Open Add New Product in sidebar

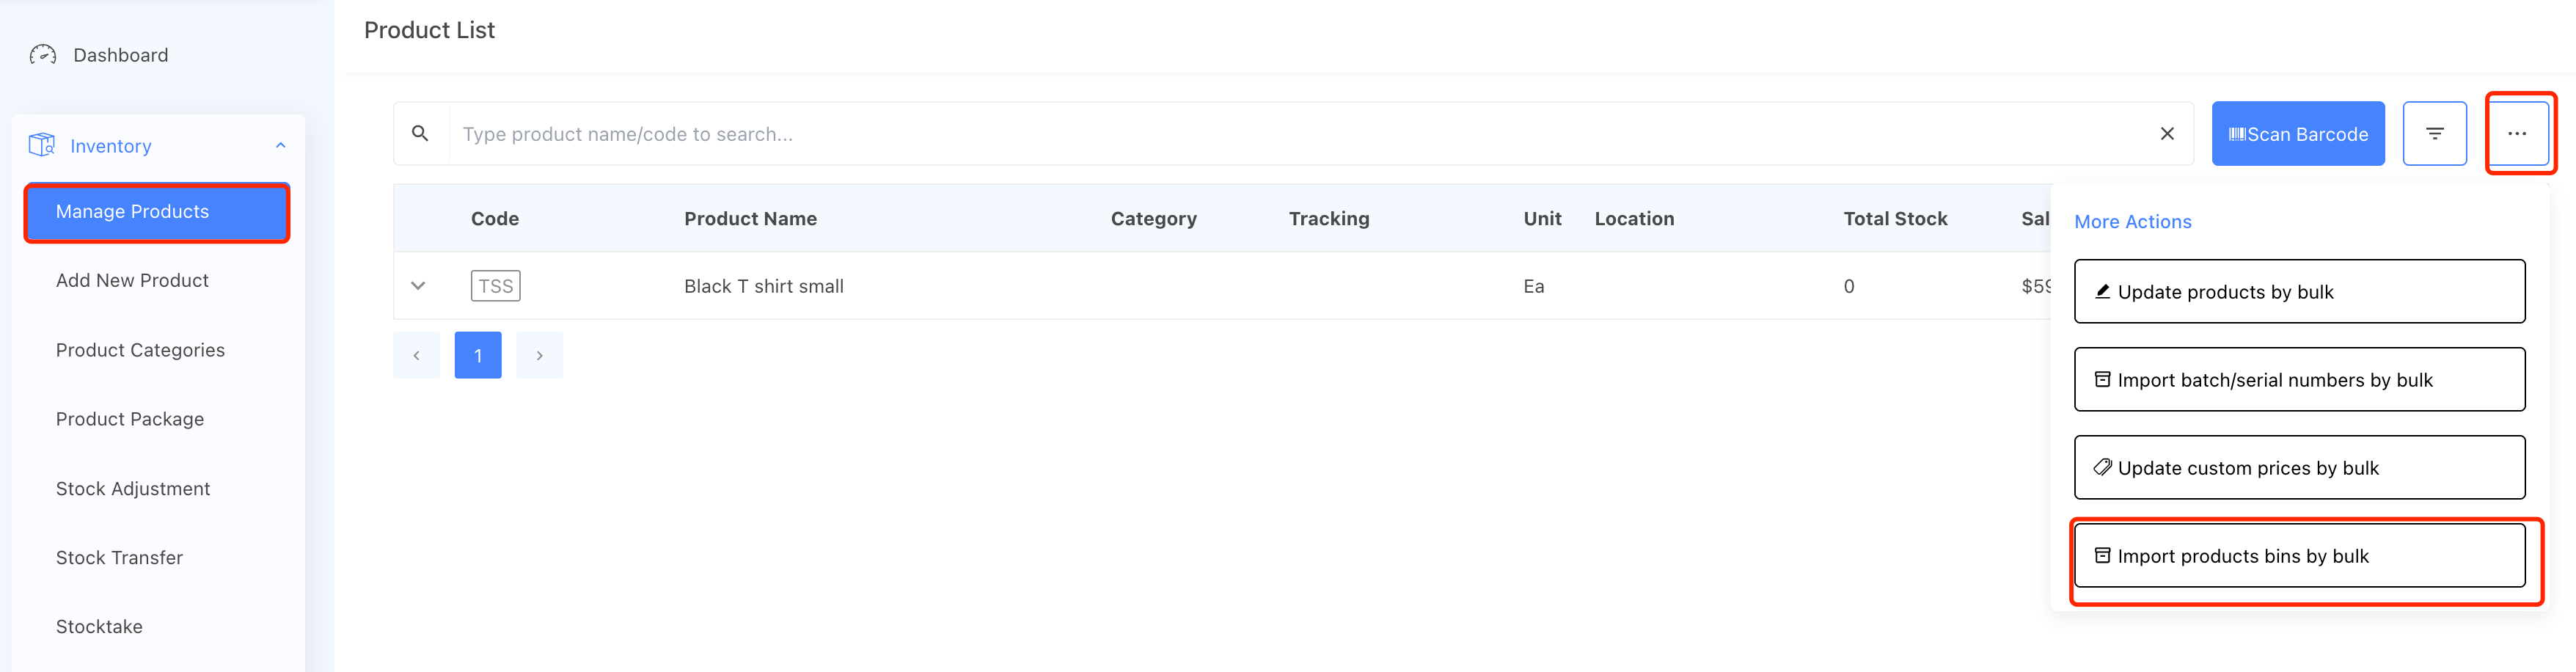pyautogui.click(x=132, y=281)
